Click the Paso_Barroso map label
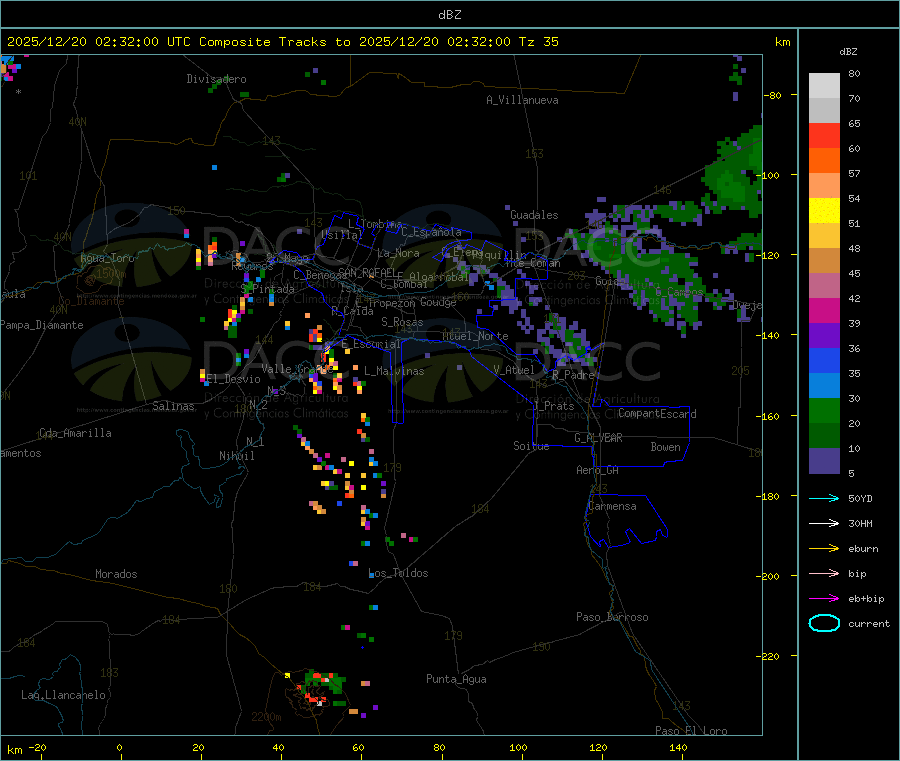The width and height of the screenshot is (900, 761). (612, 617)
